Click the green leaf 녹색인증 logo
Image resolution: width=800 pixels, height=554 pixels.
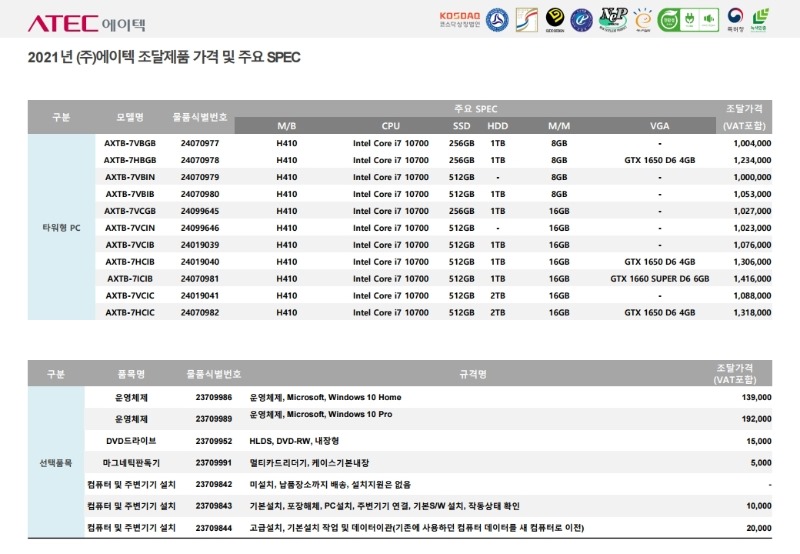pos(759,20)
